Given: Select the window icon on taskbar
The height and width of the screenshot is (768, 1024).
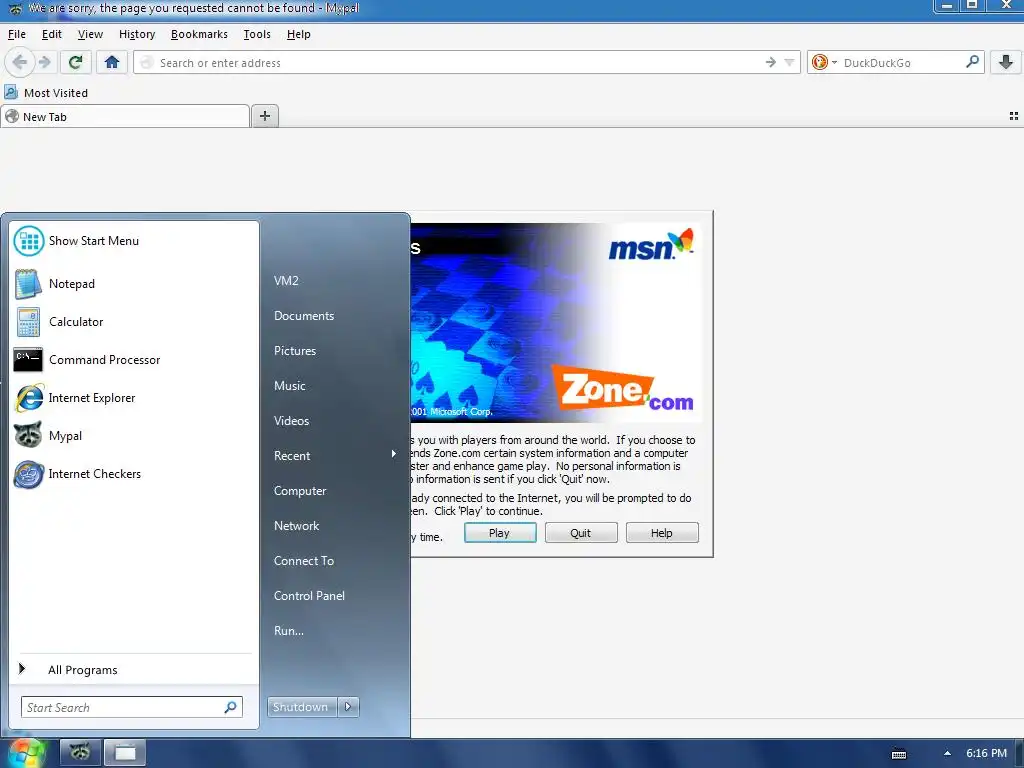Looking at the screenshot, I should [125, 752].
